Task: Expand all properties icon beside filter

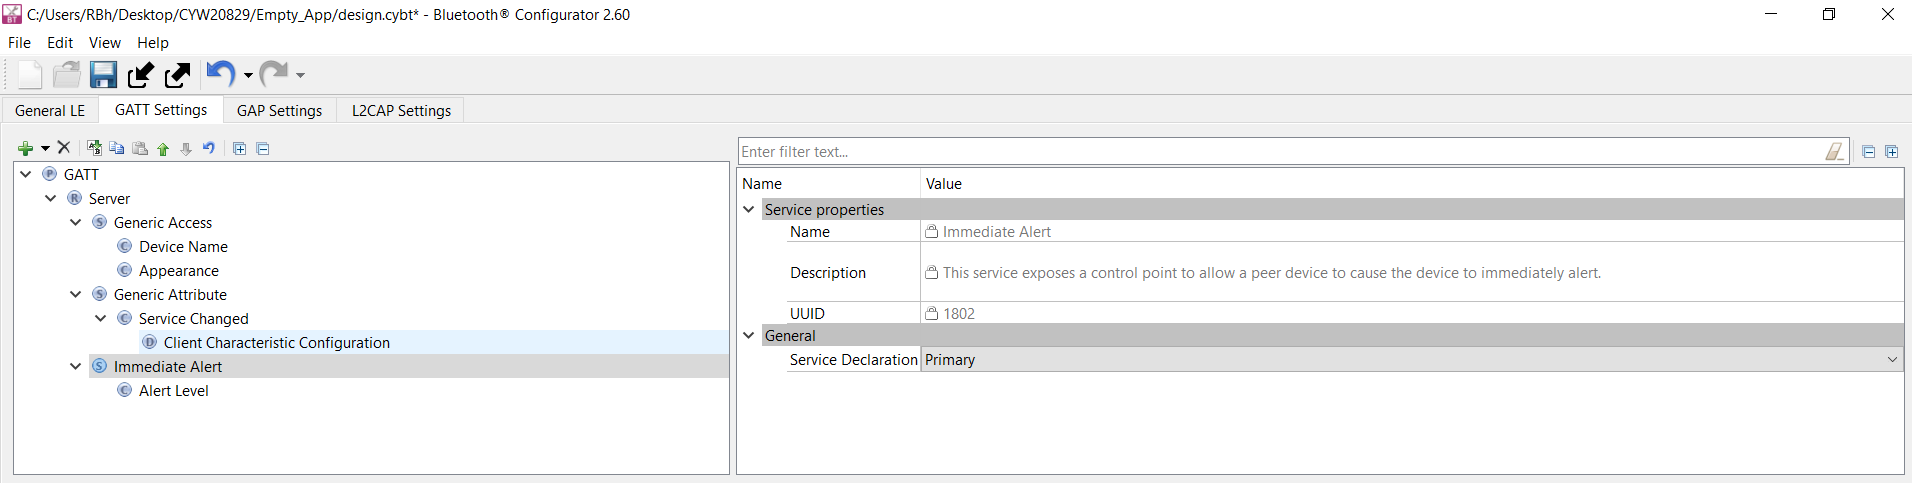Action: (x=1891, y=152)
